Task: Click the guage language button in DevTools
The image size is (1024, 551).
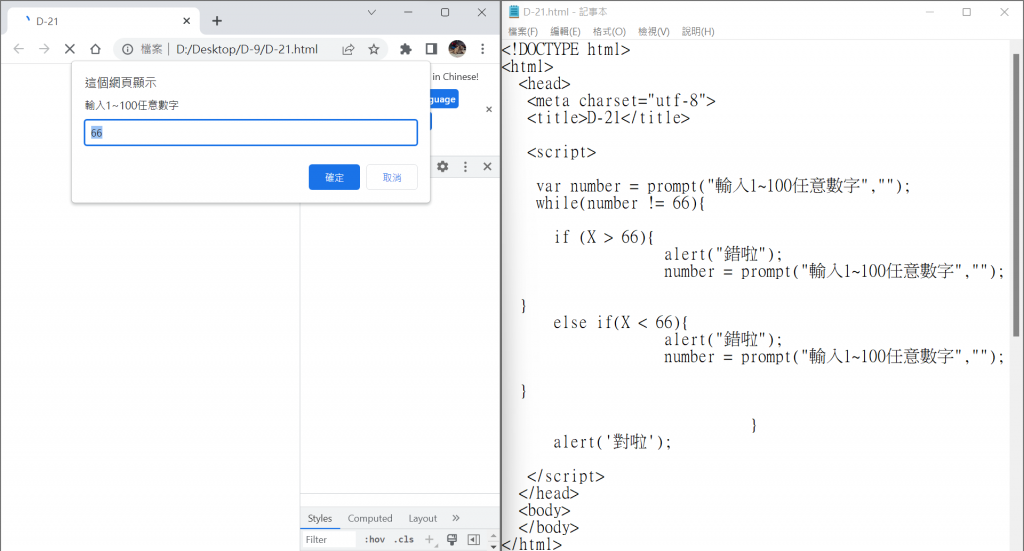Action: [x=444, y=99]
